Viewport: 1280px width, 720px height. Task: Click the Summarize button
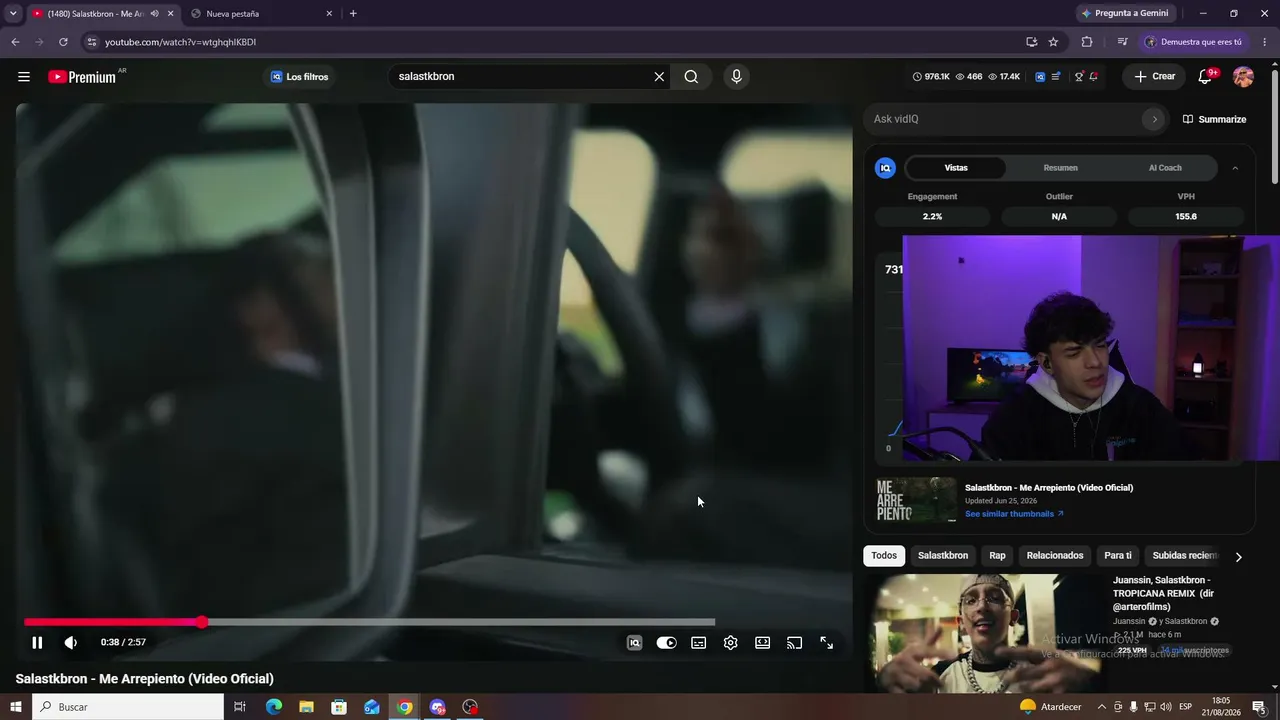point(1214,119)
